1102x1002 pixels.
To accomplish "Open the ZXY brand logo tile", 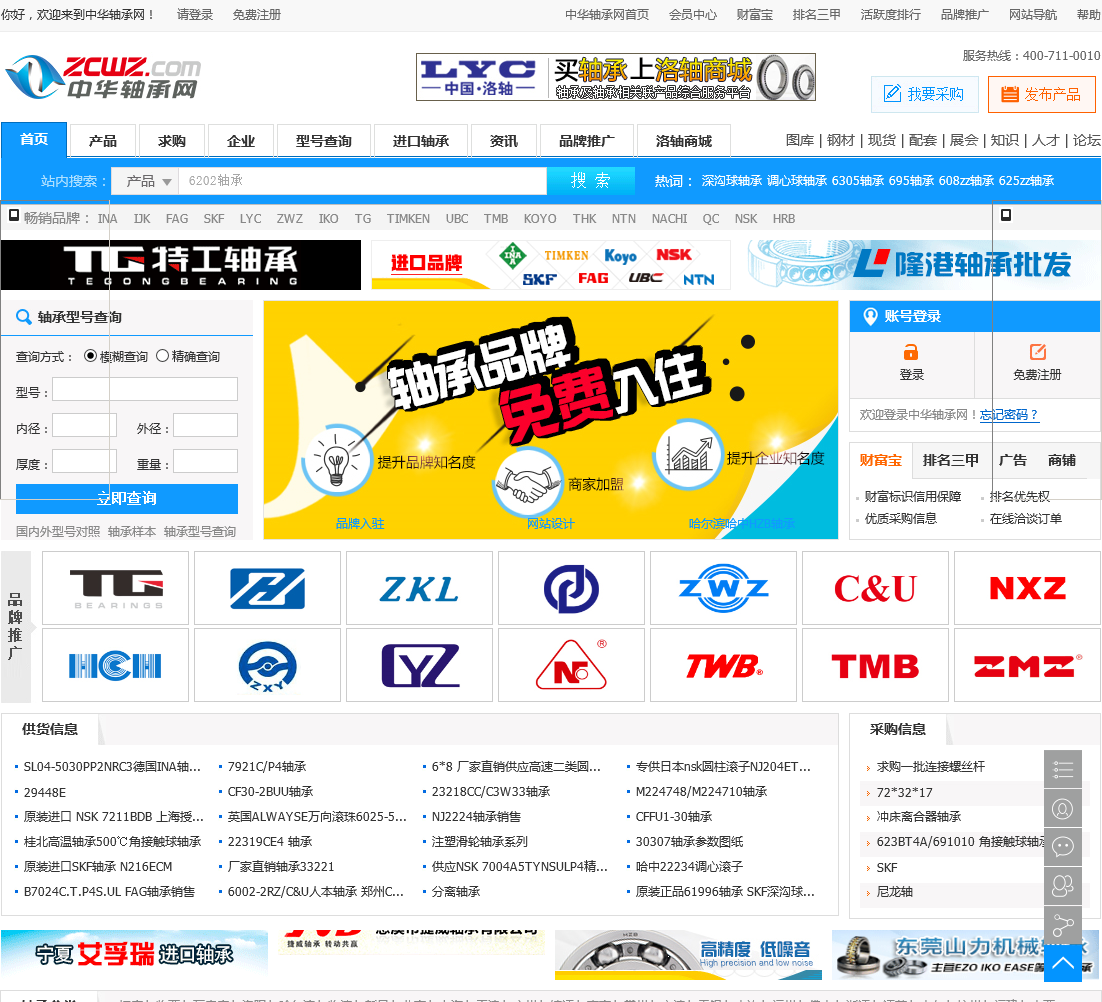I will [267, 665].
